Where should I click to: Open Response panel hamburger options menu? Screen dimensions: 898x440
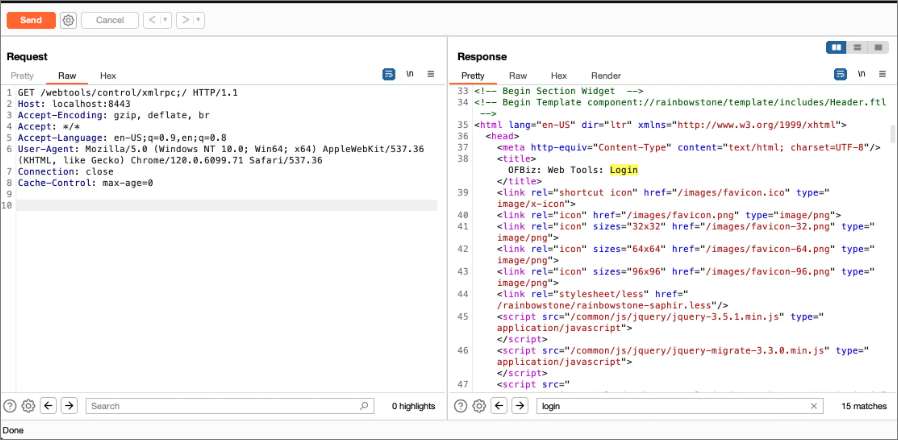click(x=881, y=74)
